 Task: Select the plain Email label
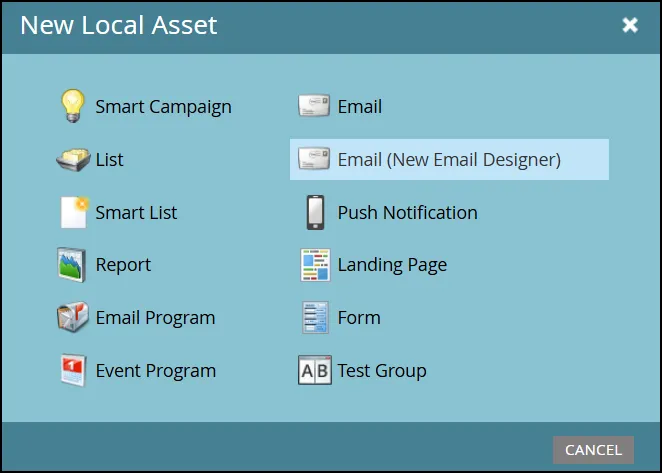coord(360,106)
